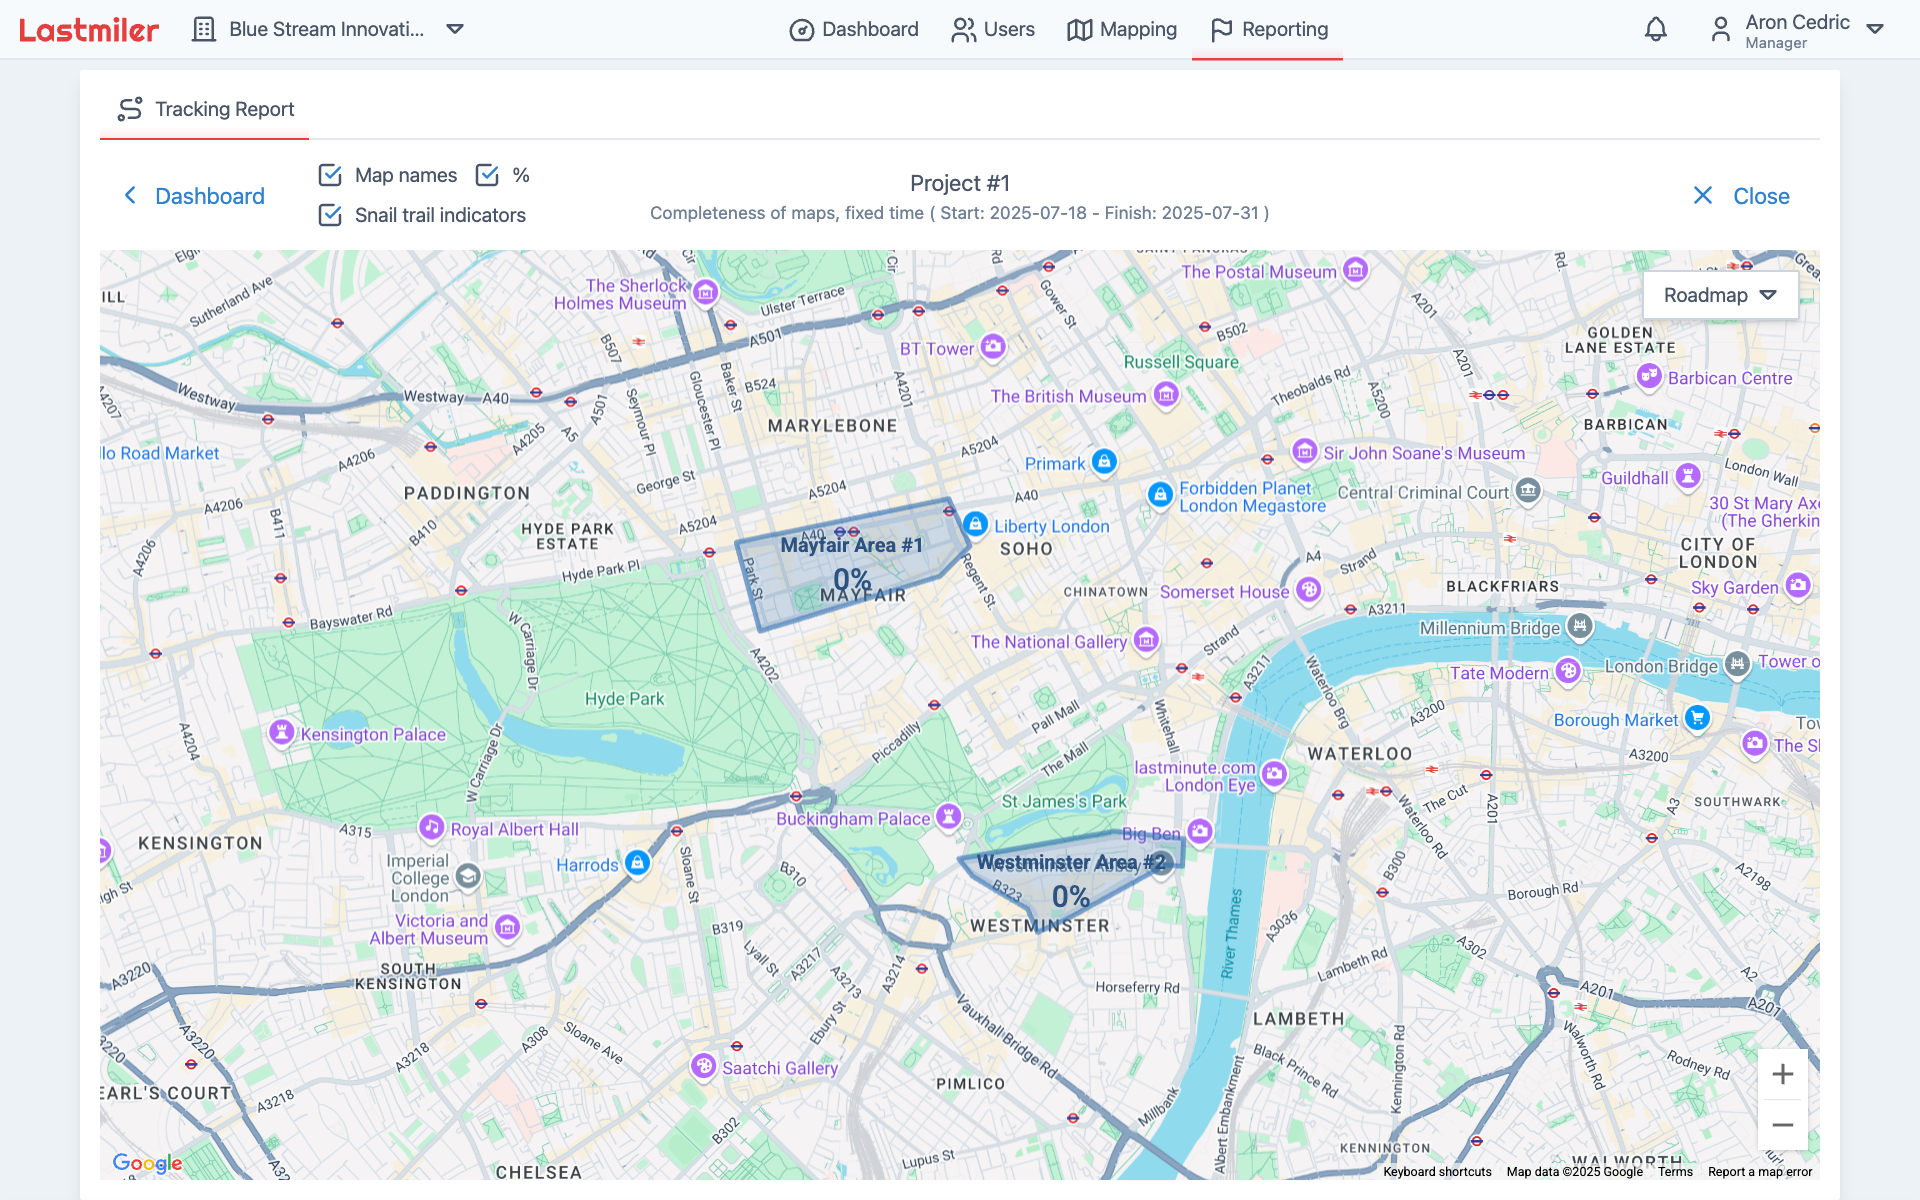Screen dimensions: 1920x1200
Task: Close the tracking report
Action: click(1741, 196)
